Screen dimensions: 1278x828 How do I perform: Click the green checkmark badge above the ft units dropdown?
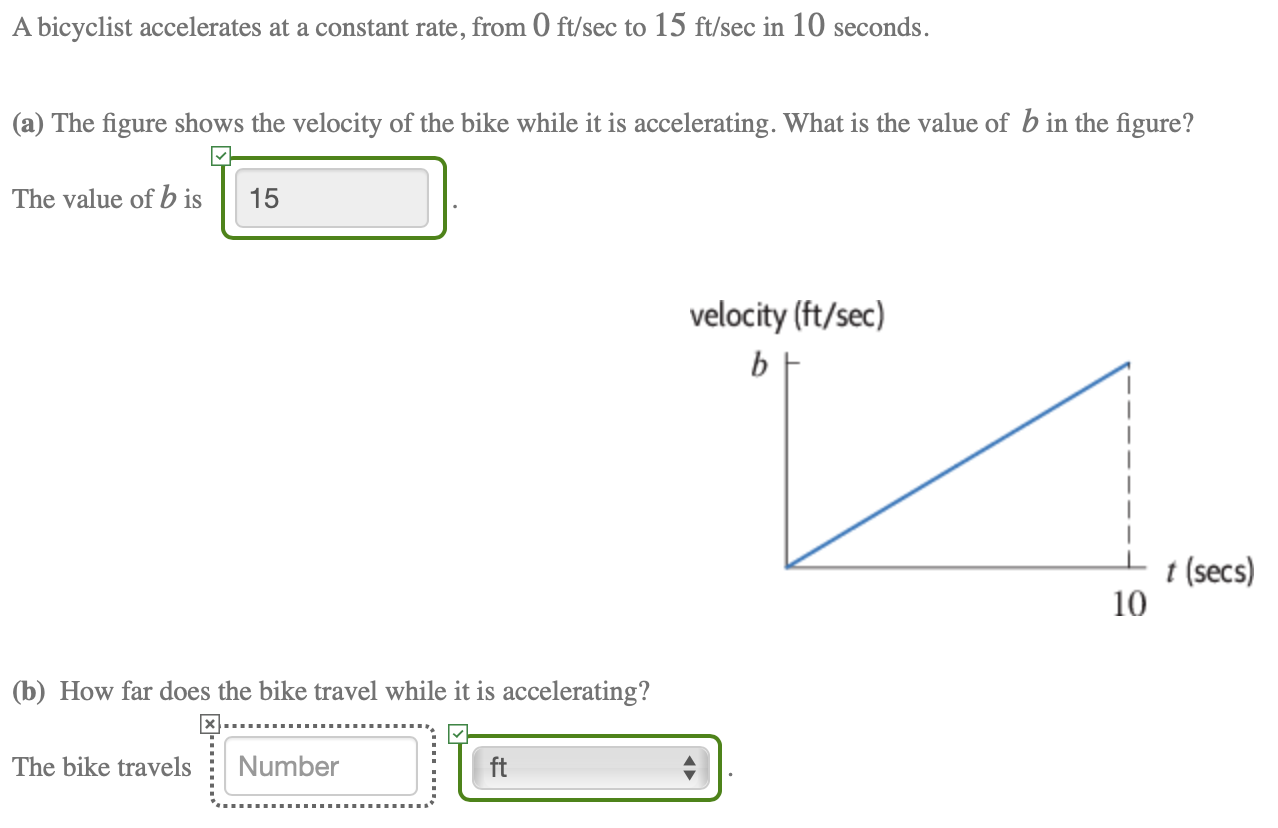pyautogui.click(x=459, y=734)
